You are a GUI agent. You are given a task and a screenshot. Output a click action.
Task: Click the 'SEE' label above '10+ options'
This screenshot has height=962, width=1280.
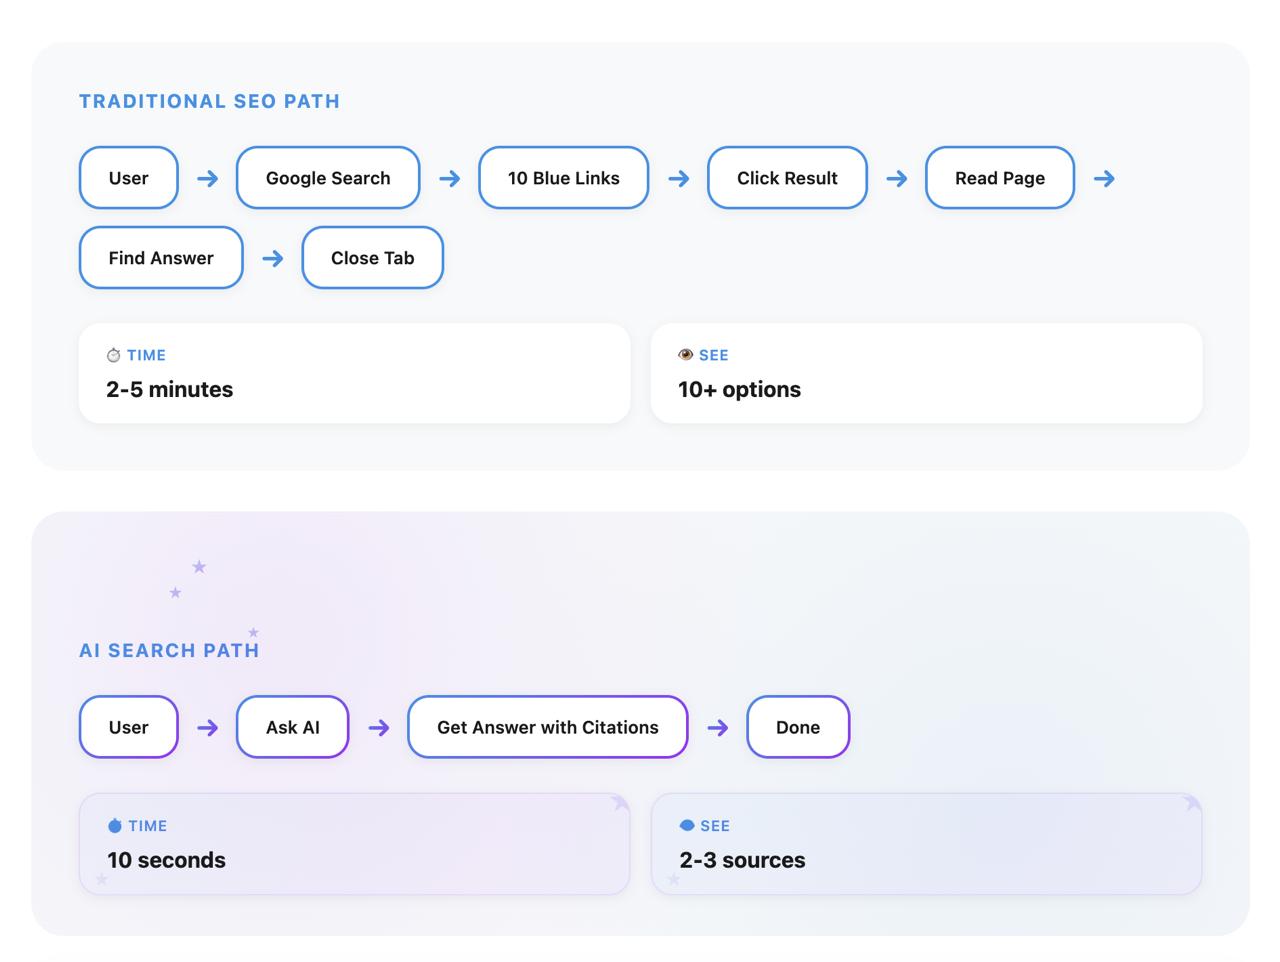714,355
